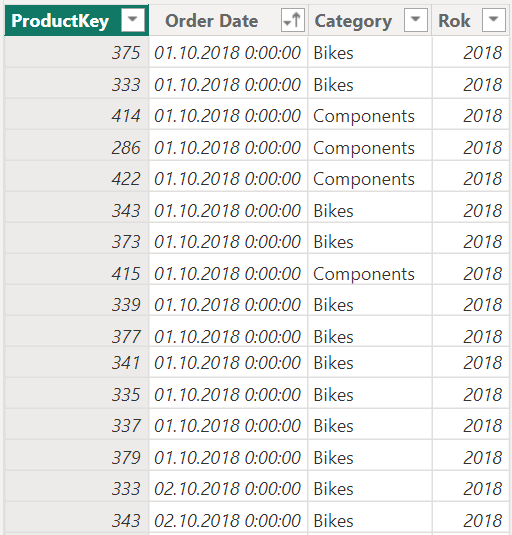Image resolution: width=512 pixels, height=535 pixels.
Task: Select the Rok column header
Action: [471, 20]
